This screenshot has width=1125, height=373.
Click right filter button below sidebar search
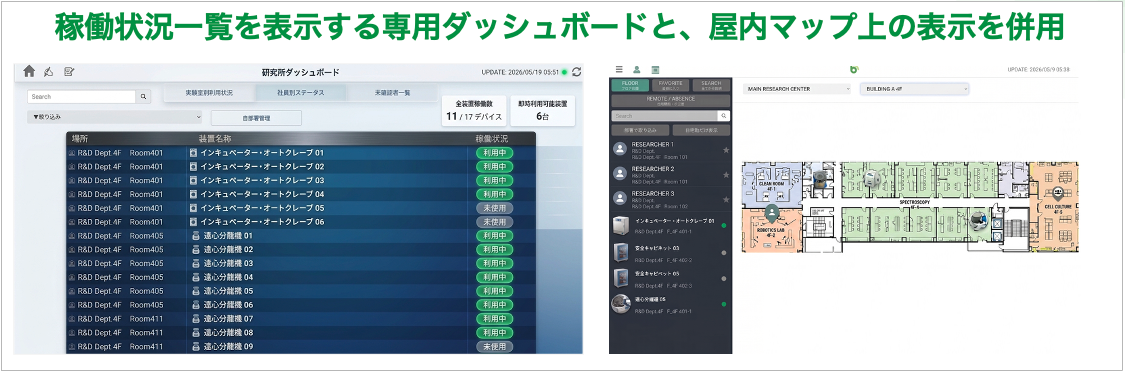(701, 131)
